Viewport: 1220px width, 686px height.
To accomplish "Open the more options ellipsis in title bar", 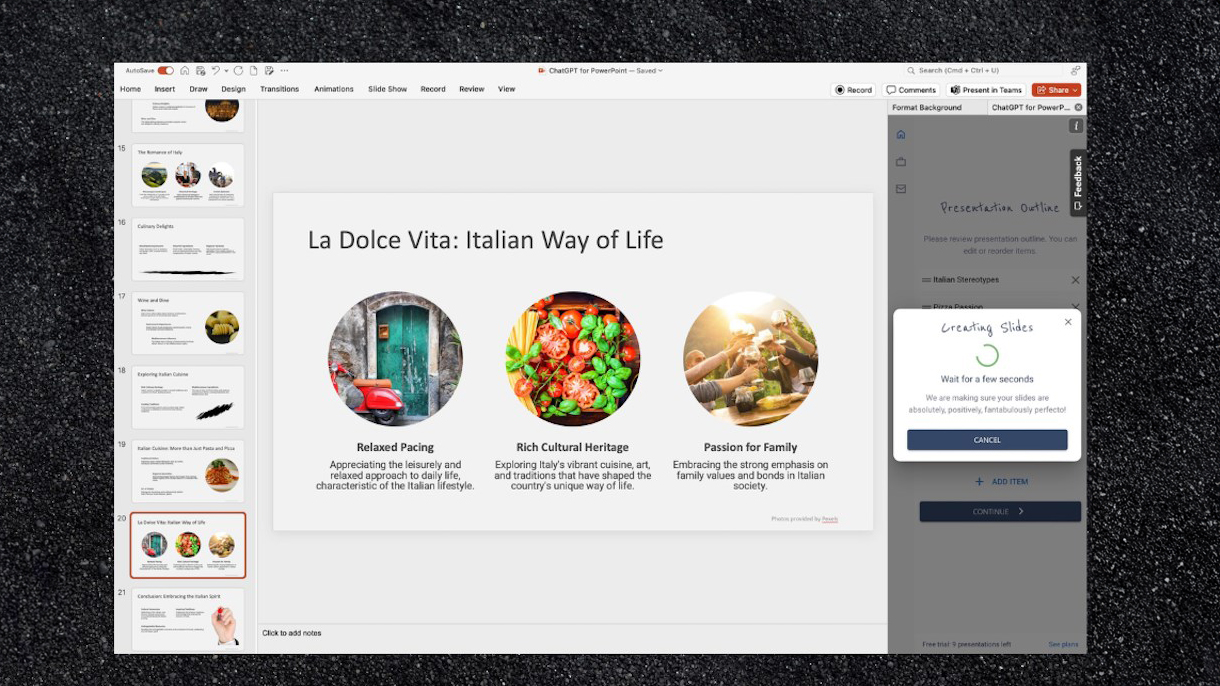I will [x=284, y=71].
